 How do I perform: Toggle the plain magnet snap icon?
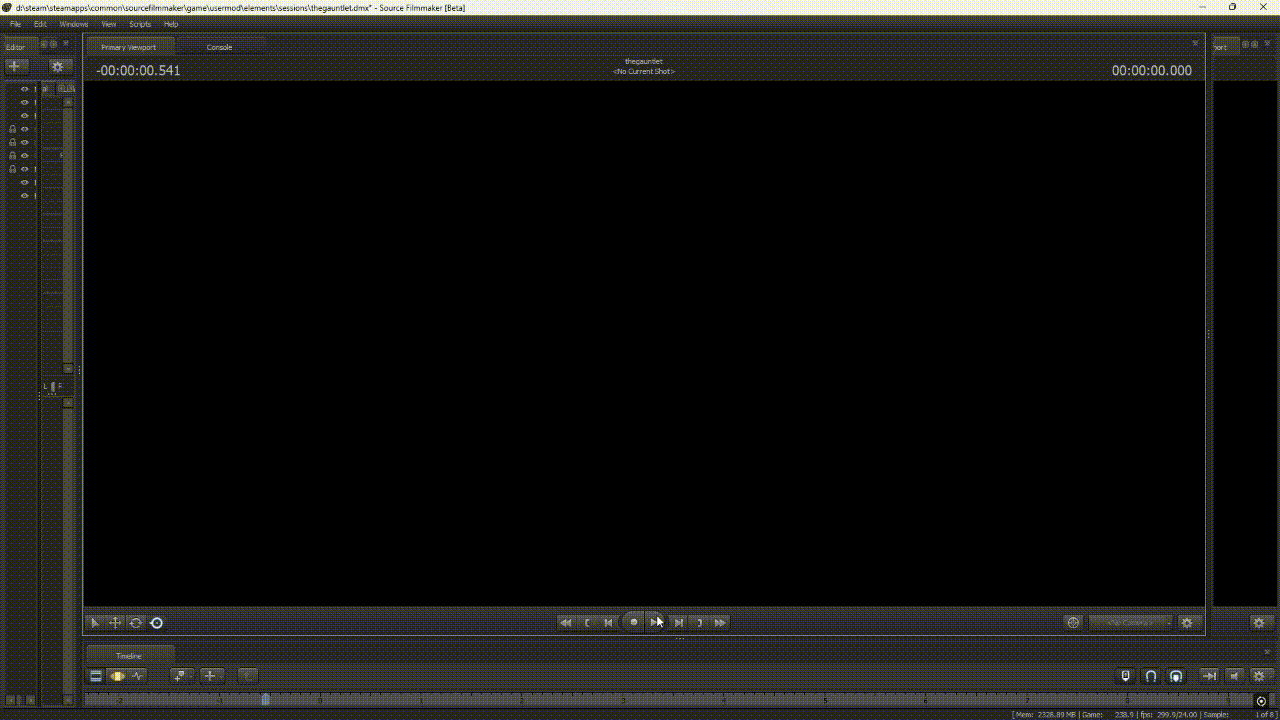click(1151, 676)
